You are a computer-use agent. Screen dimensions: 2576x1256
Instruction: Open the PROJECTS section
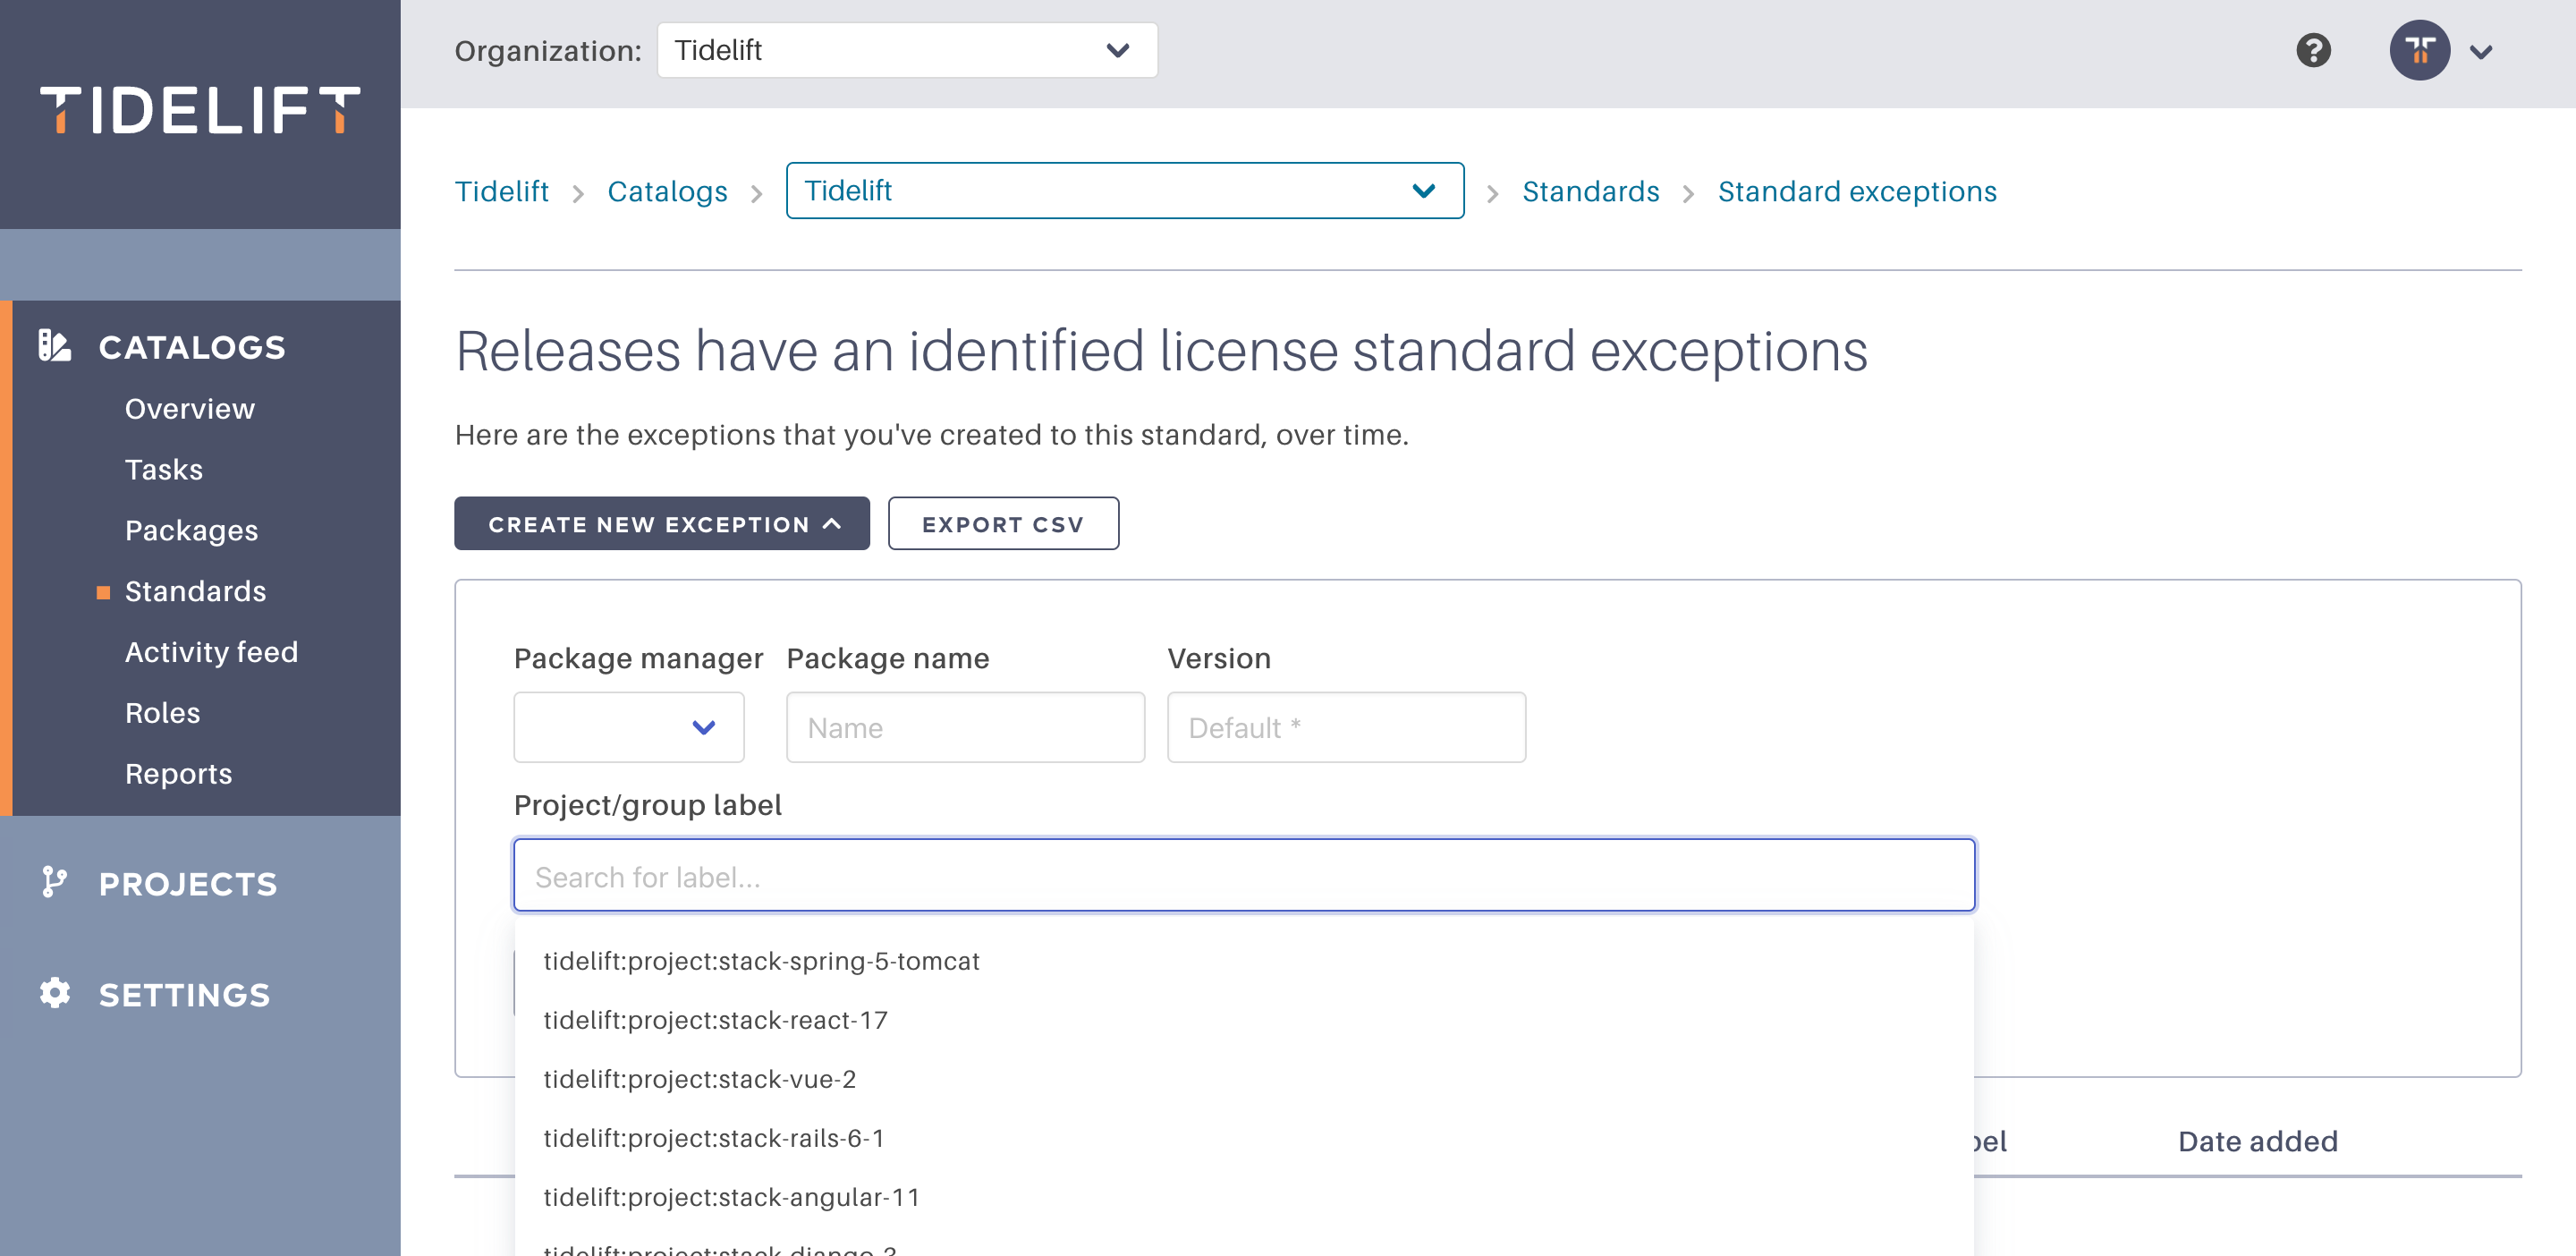pyautogui.click(x=188, y=884)
